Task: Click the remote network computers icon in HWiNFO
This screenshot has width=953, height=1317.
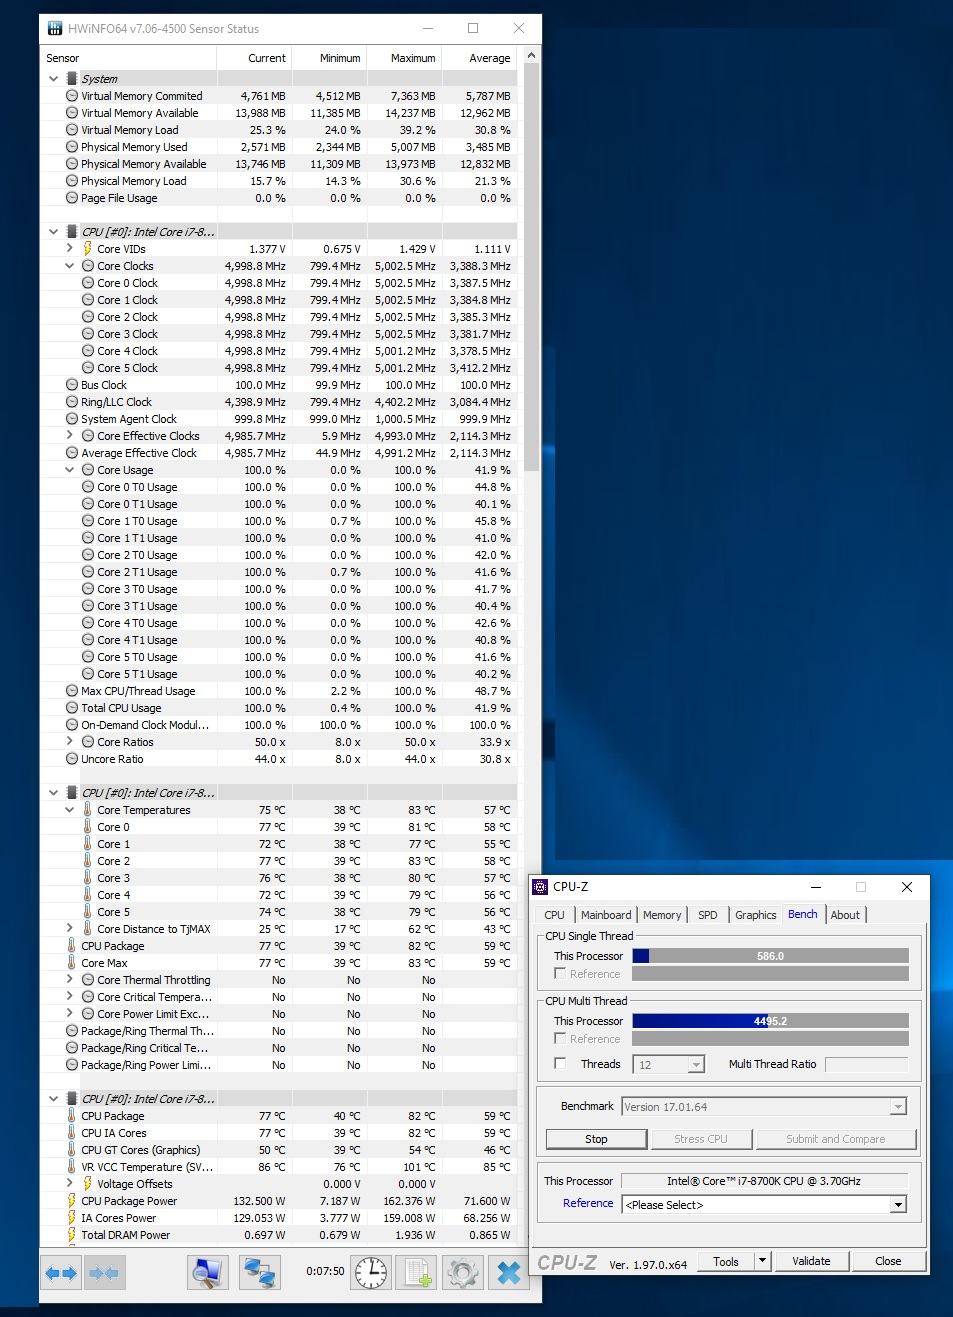Action: tap(260, 1273)
